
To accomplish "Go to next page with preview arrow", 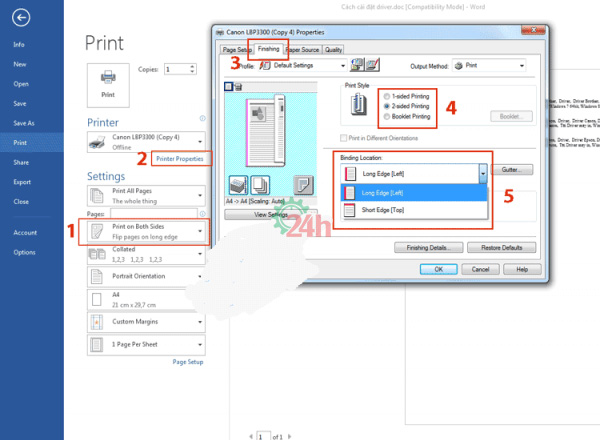I will (x=290, y=436).
